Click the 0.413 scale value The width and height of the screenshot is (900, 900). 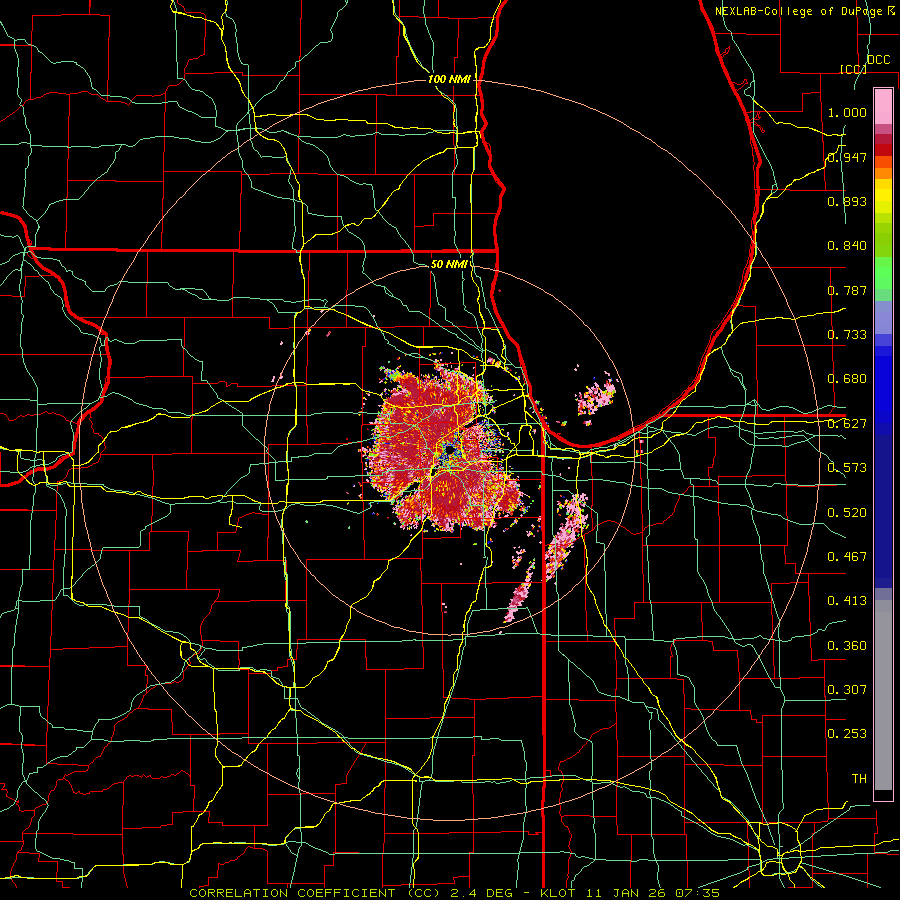click(847, 601)
